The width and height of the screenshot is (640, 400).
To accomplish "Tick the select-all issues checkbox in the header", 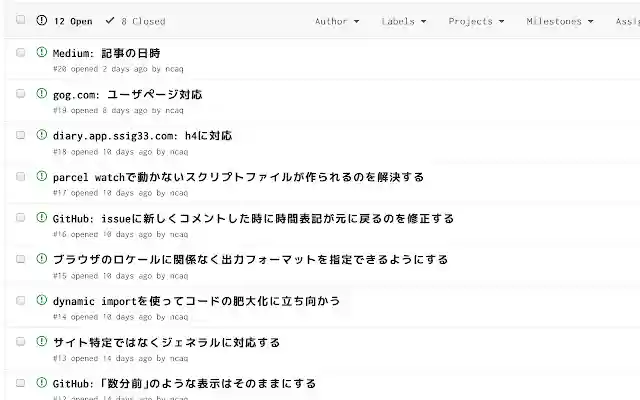I will 20,20.
